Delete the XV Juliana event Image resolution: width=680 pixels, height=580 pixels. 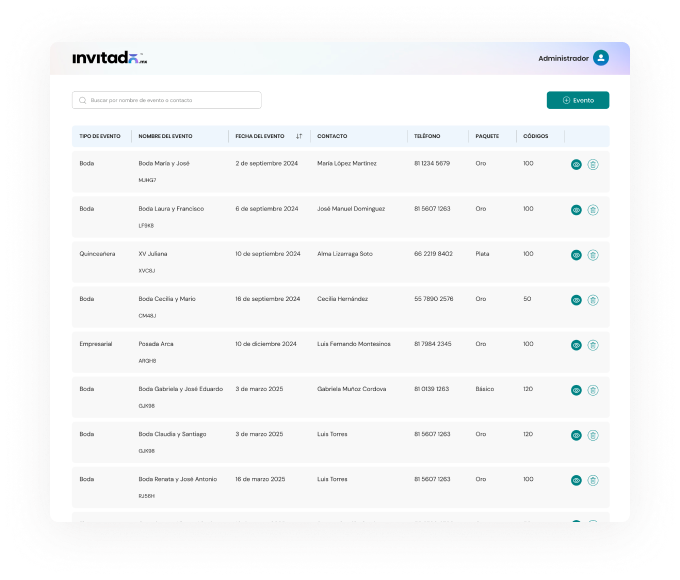point(593,255)
